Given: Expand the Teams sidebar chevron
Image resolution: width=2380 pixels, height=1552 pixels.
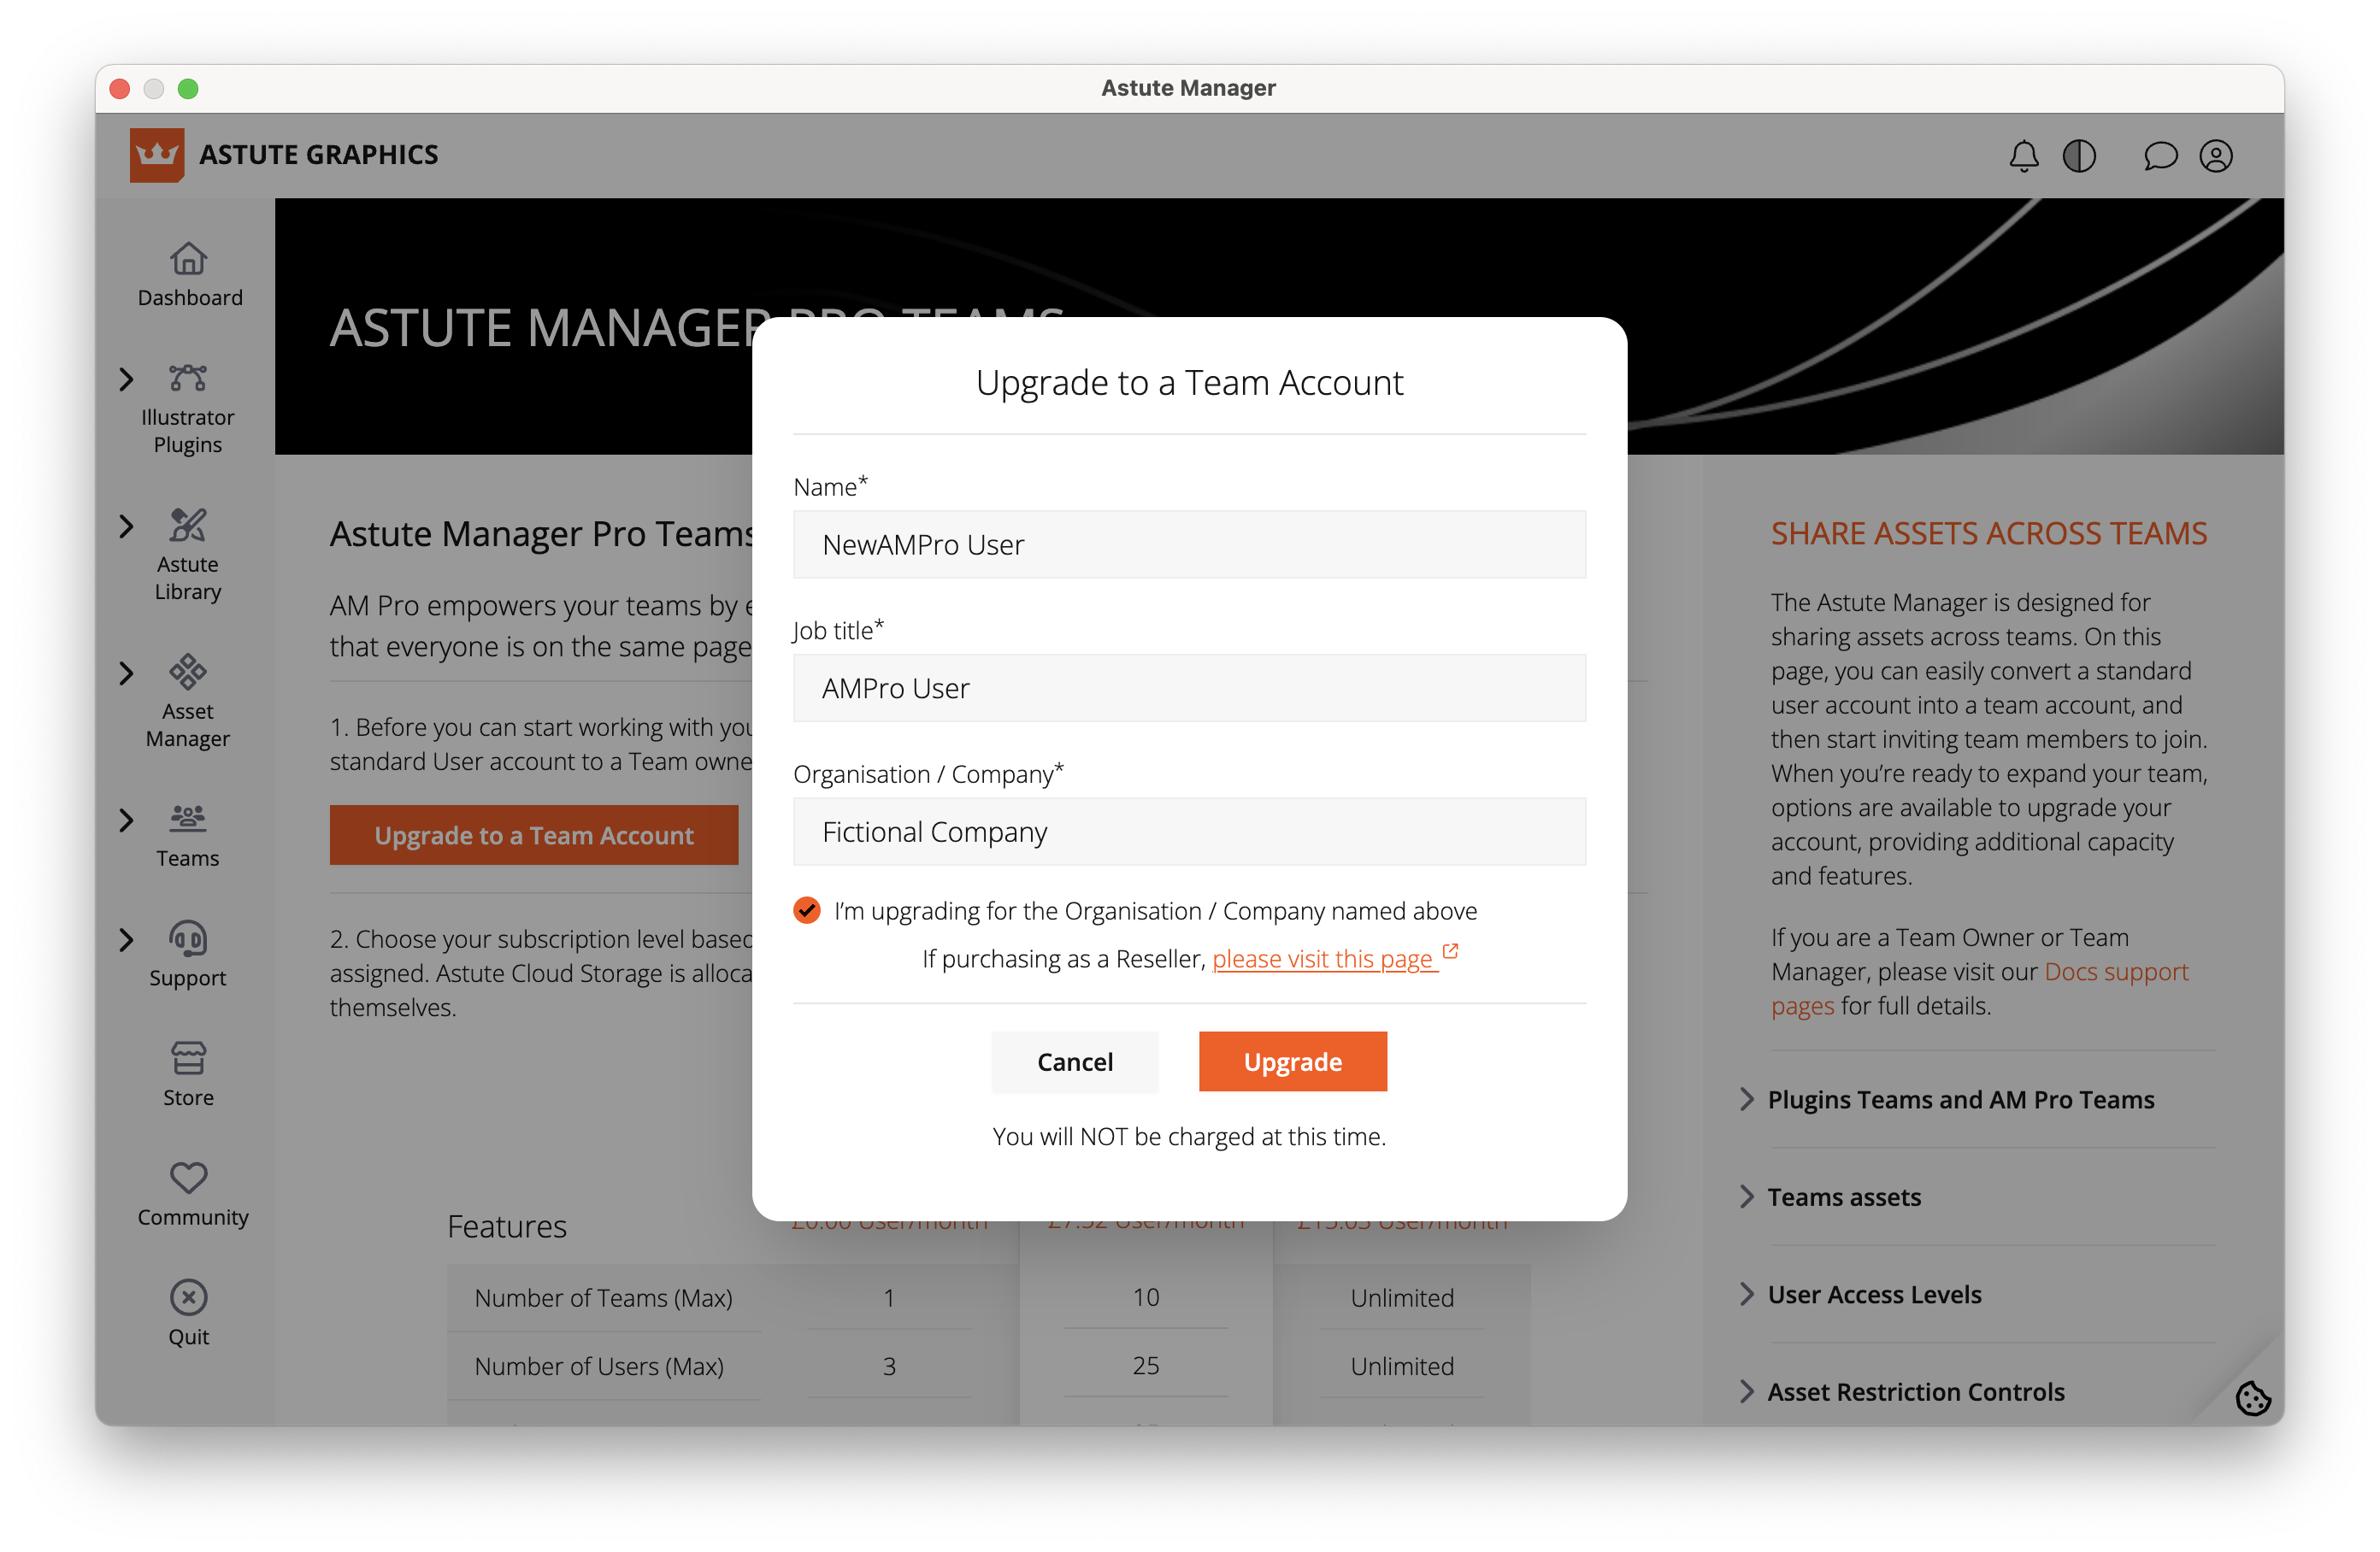Looking at the screenshot, I should pyautogui.click(x=126, y=820).
